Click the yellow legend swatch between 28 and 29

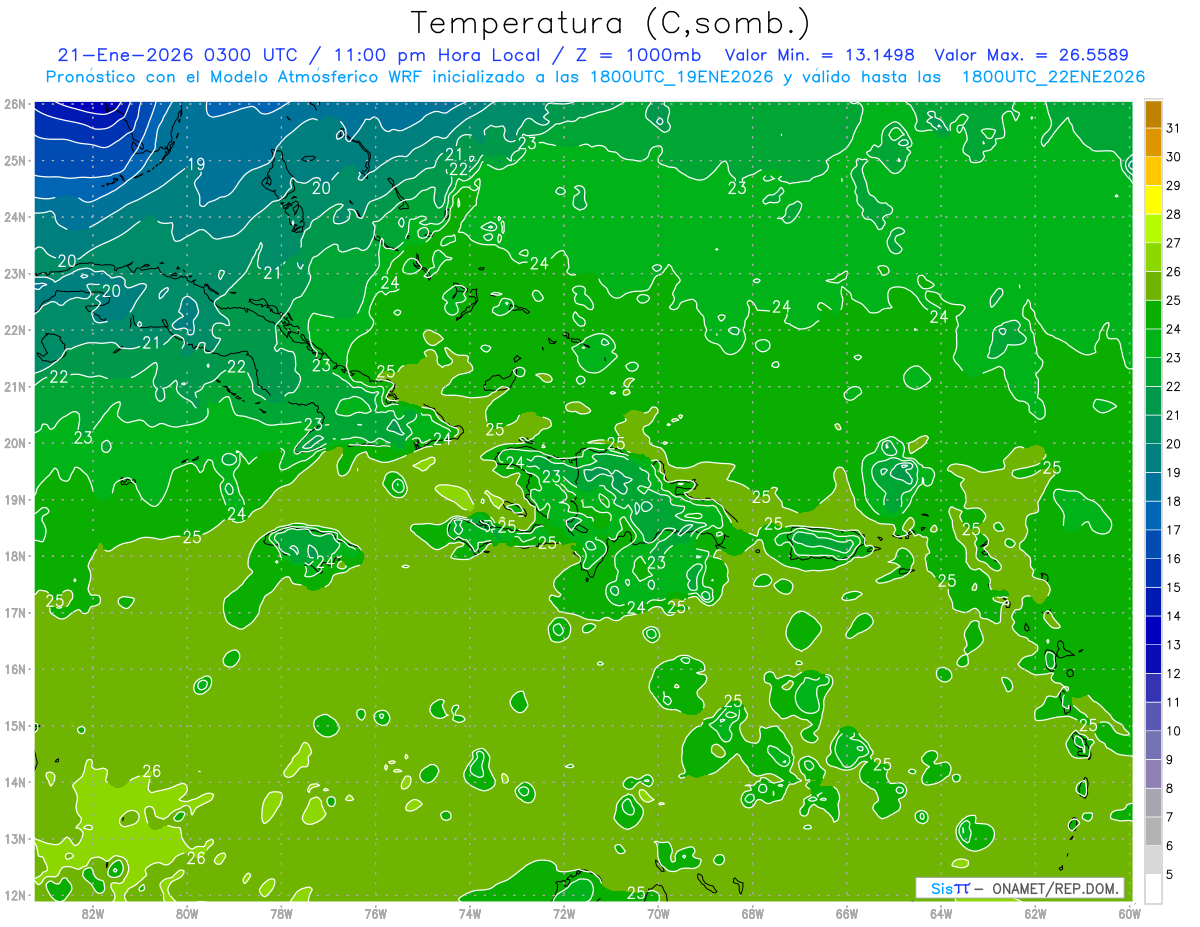(1153, 200)
